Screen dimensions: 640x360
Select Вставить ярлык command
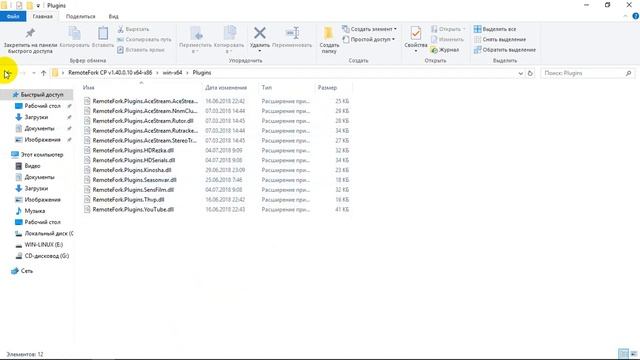tap(141, 50)
